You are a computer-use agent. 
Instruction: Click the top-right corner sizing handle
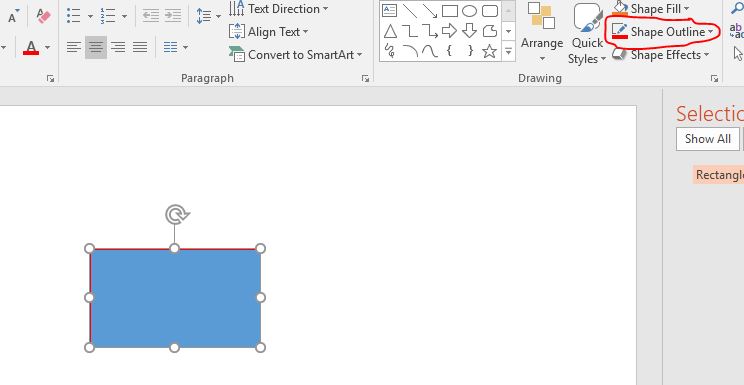260,248
